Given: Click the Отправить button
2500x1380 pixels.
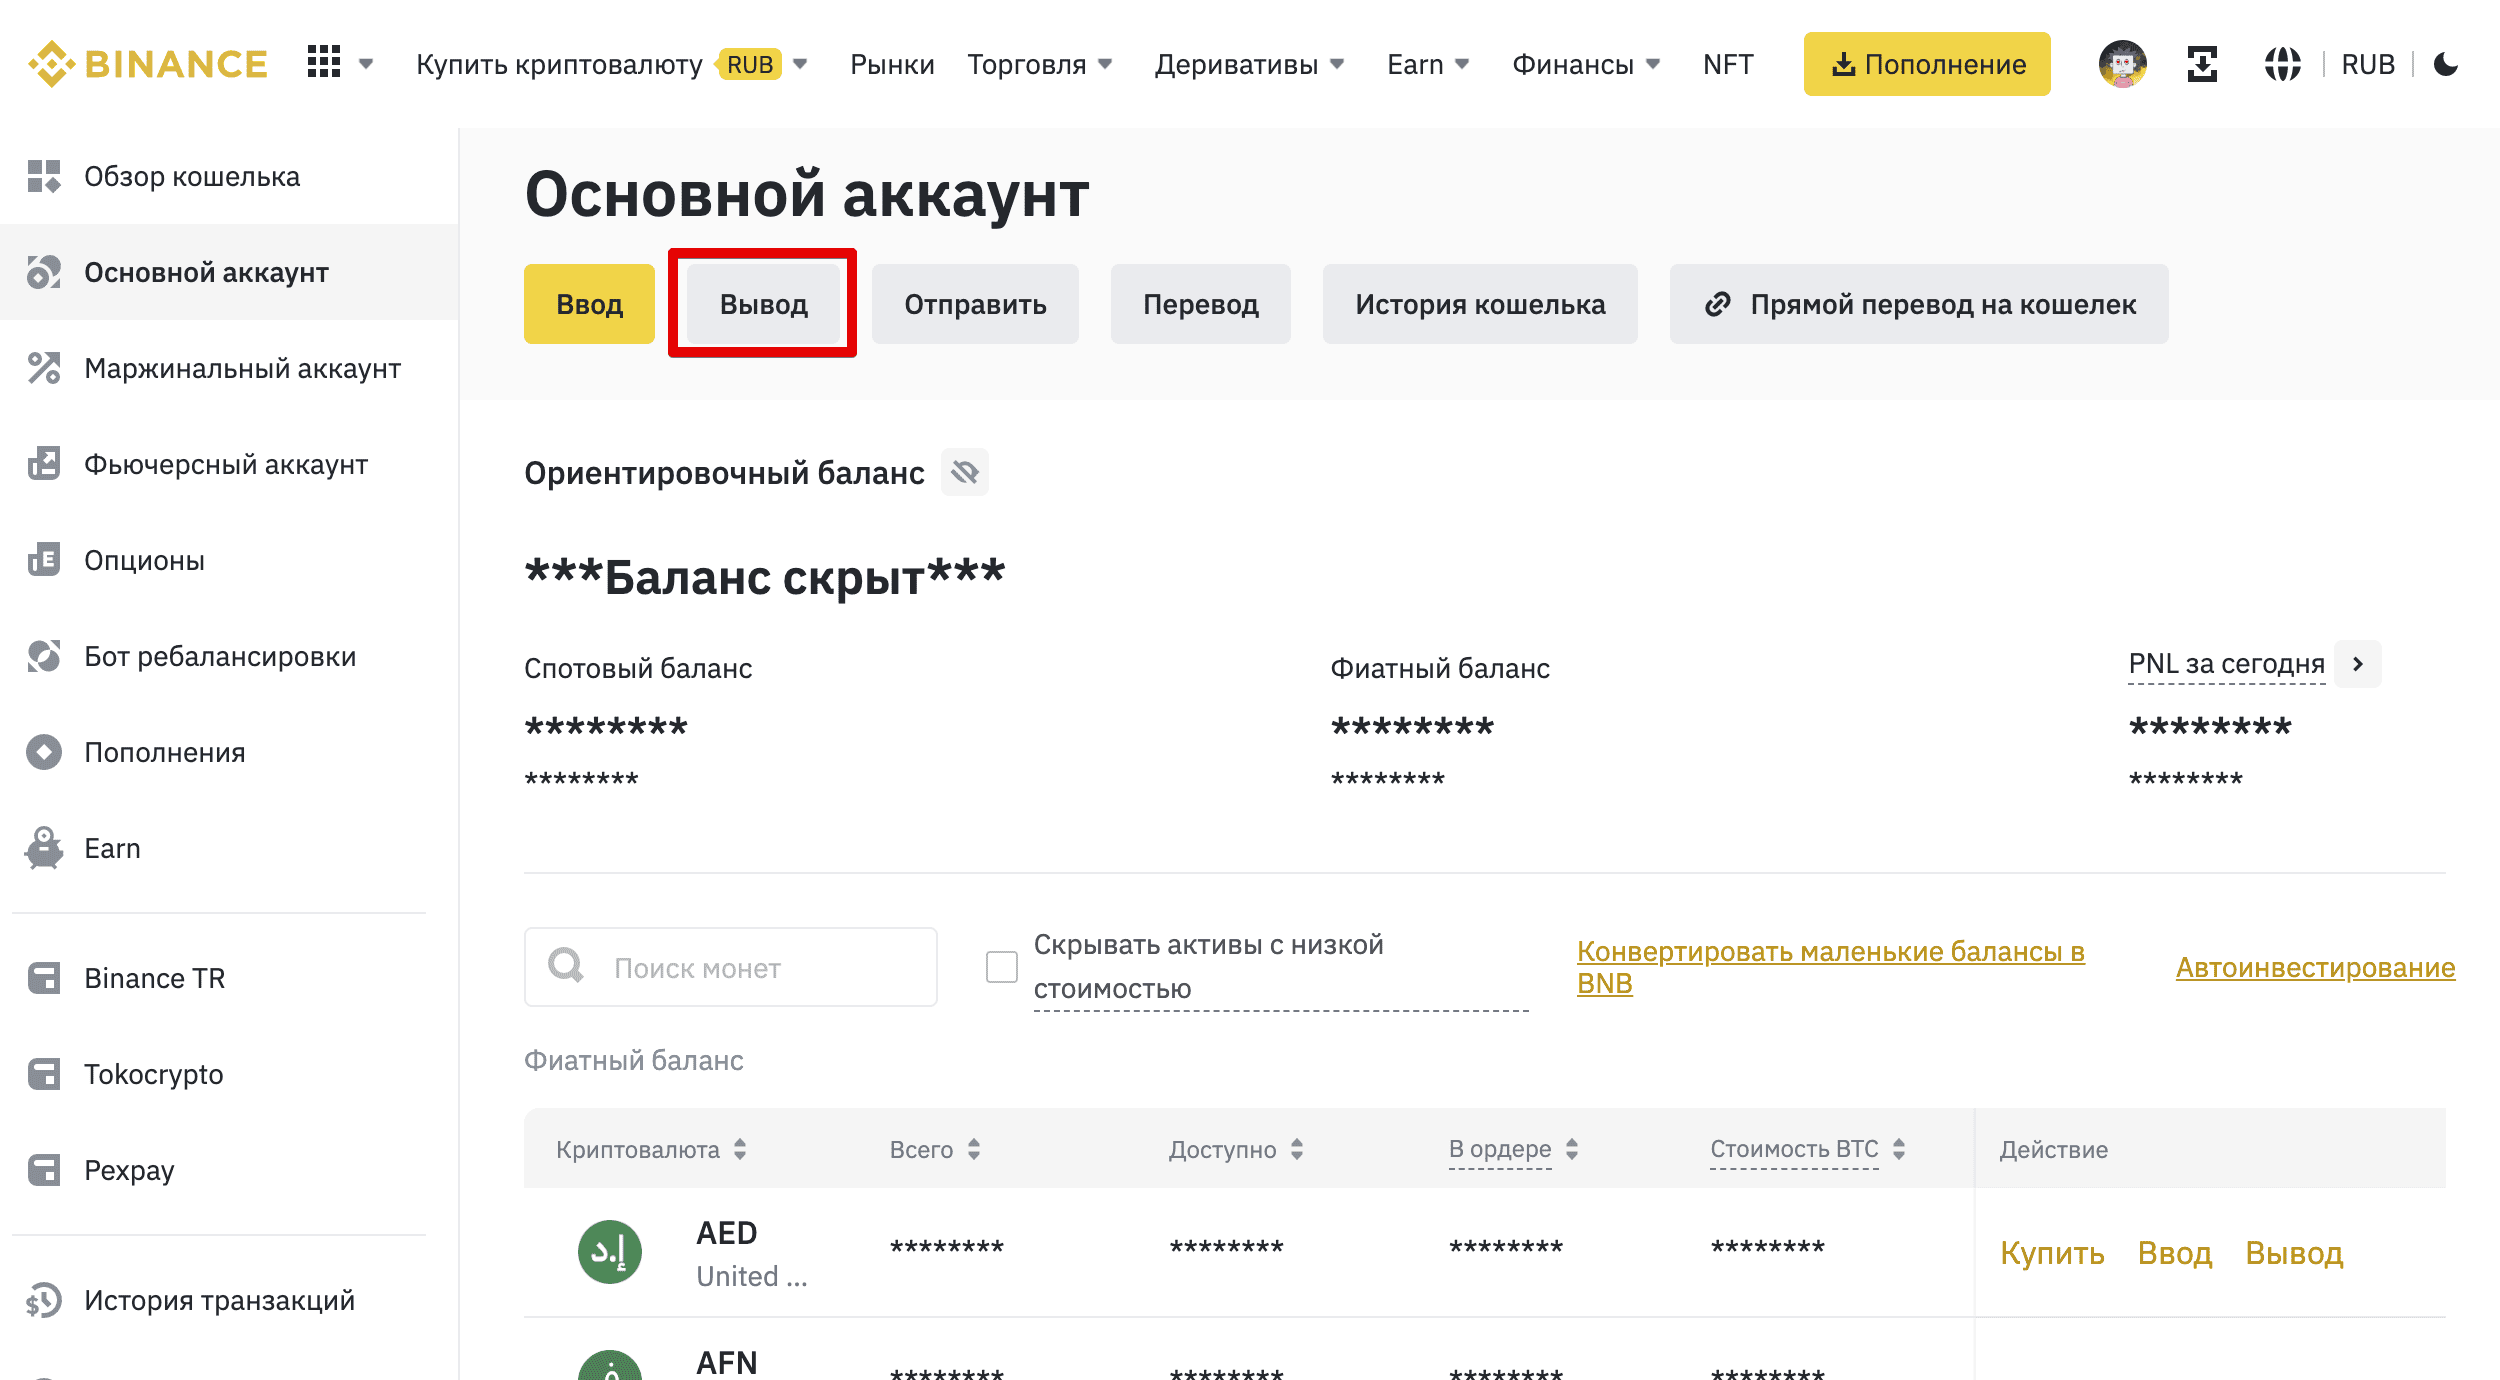Looking at the screenshot, I should tap(975, 304).
